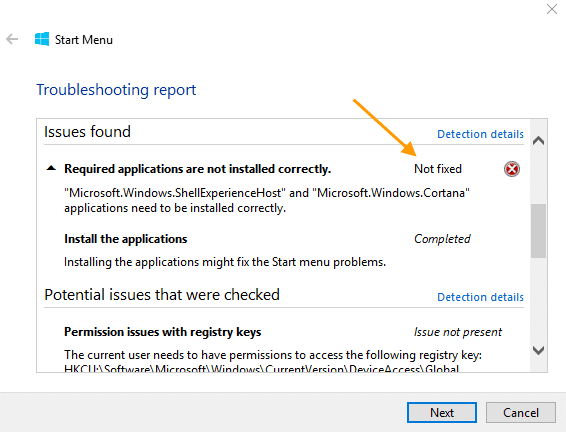Click the report scrollbar down arrow
The width and height of the screenshot is (566, 432).
coord(538,350)
